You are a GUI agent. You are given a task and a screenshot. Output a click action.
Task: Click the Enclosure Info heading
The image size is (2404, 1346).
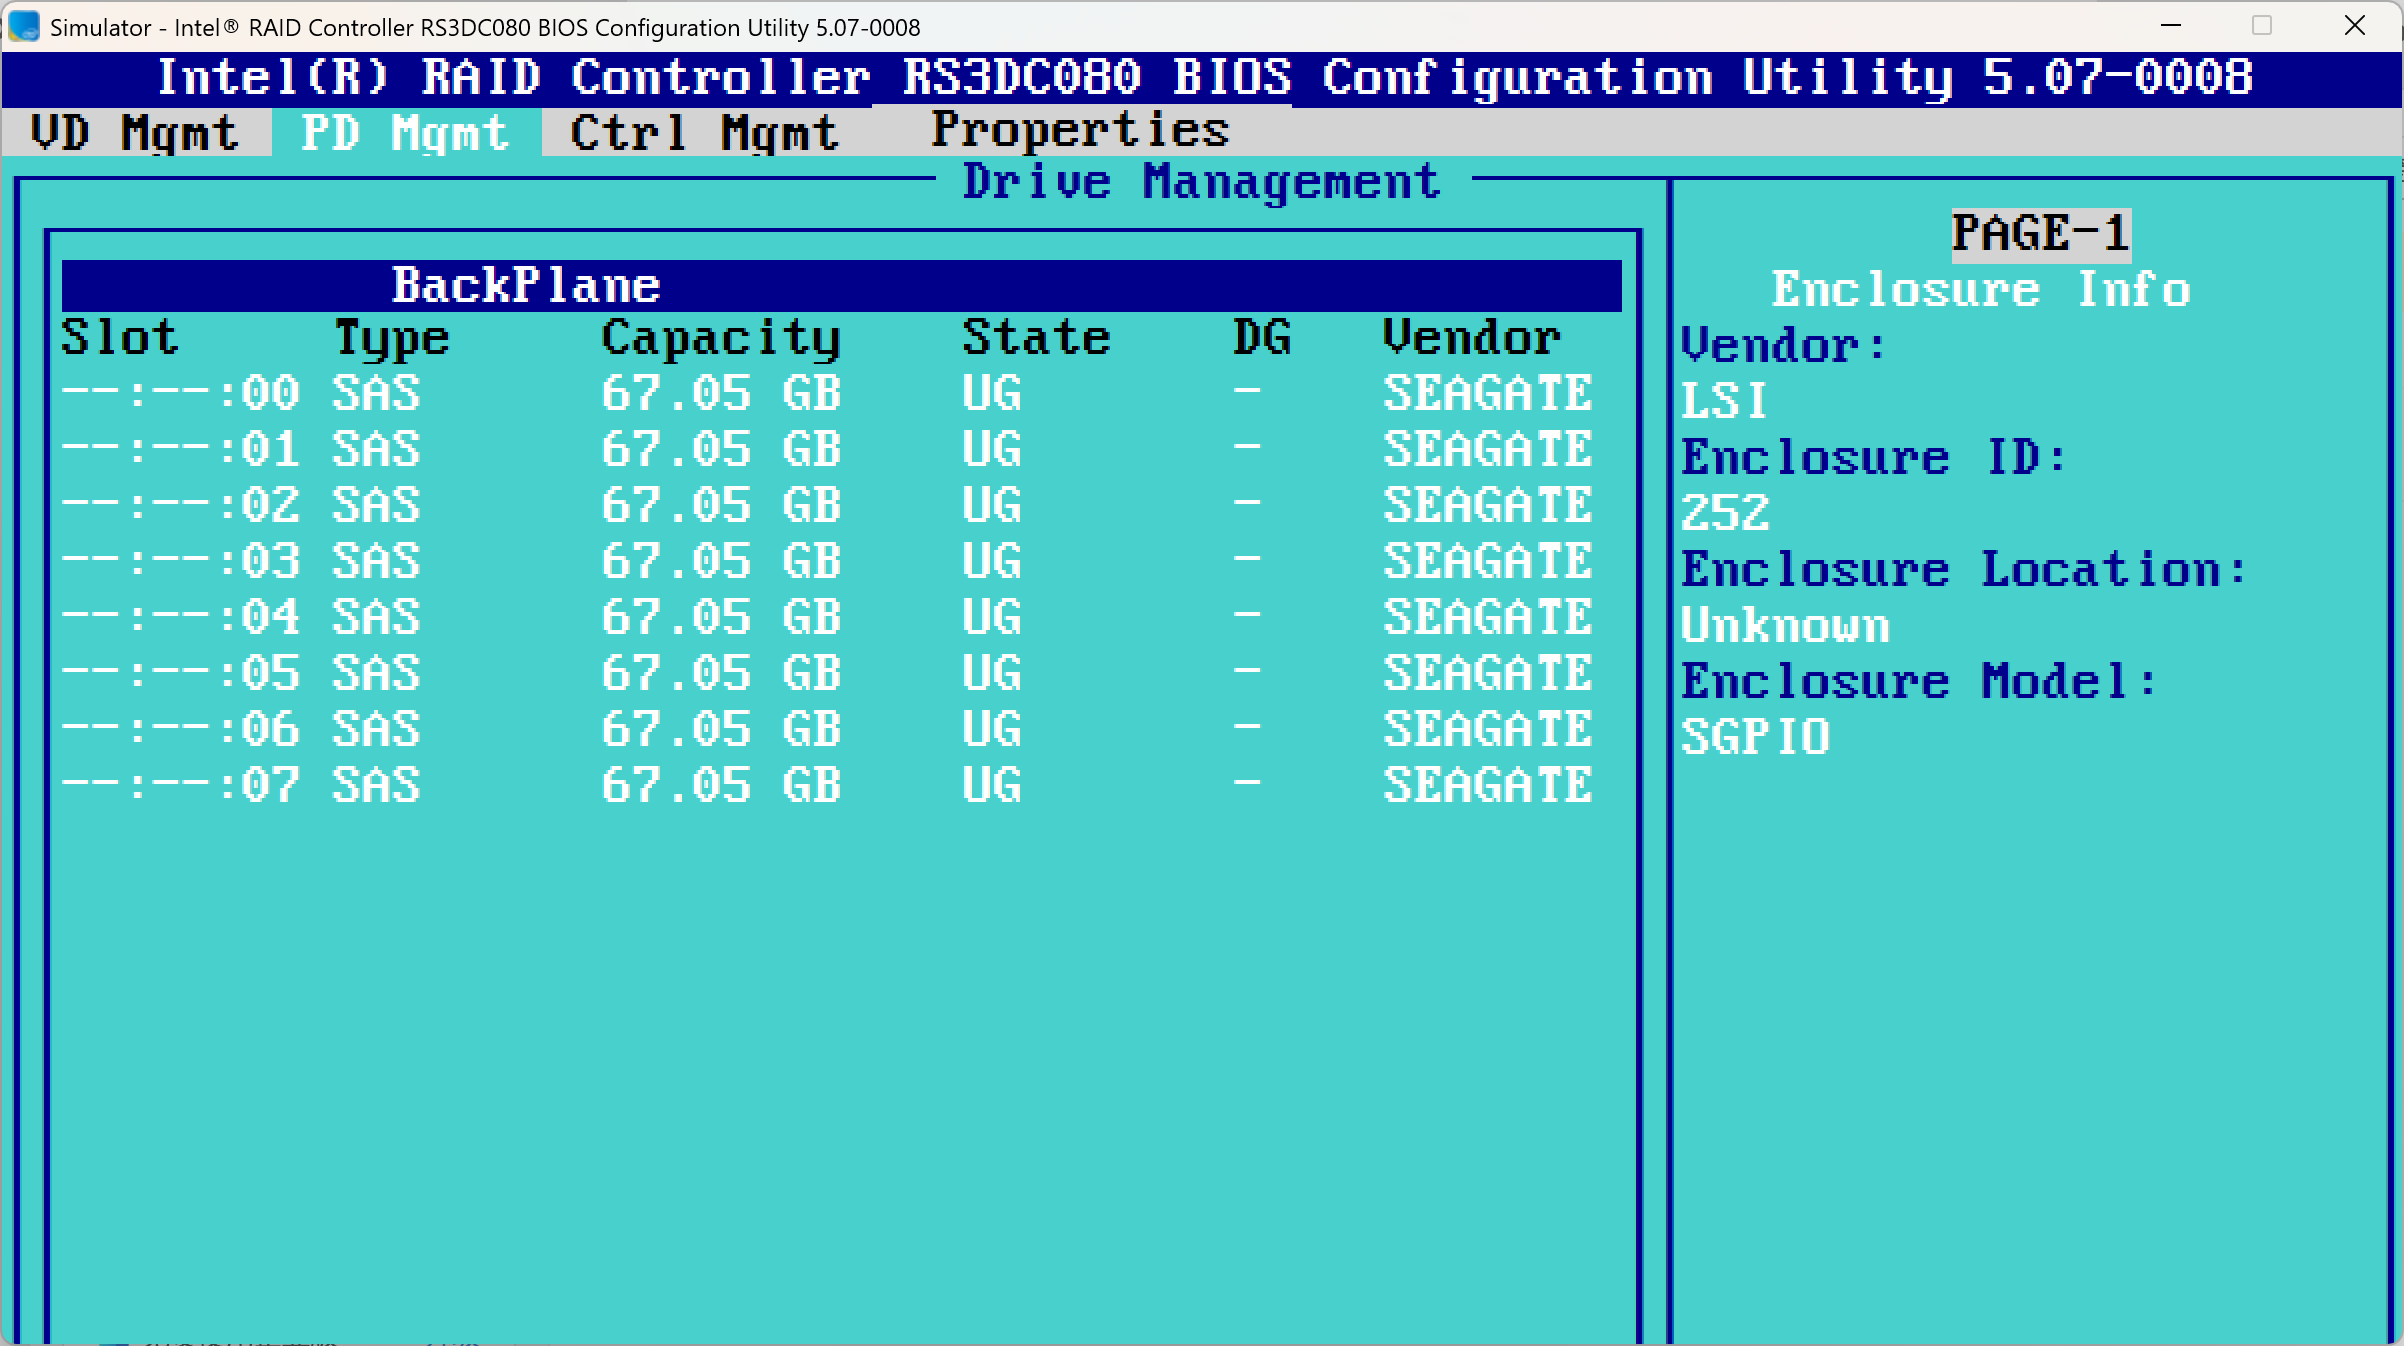pyautogui.click(x=1980, y=289)
